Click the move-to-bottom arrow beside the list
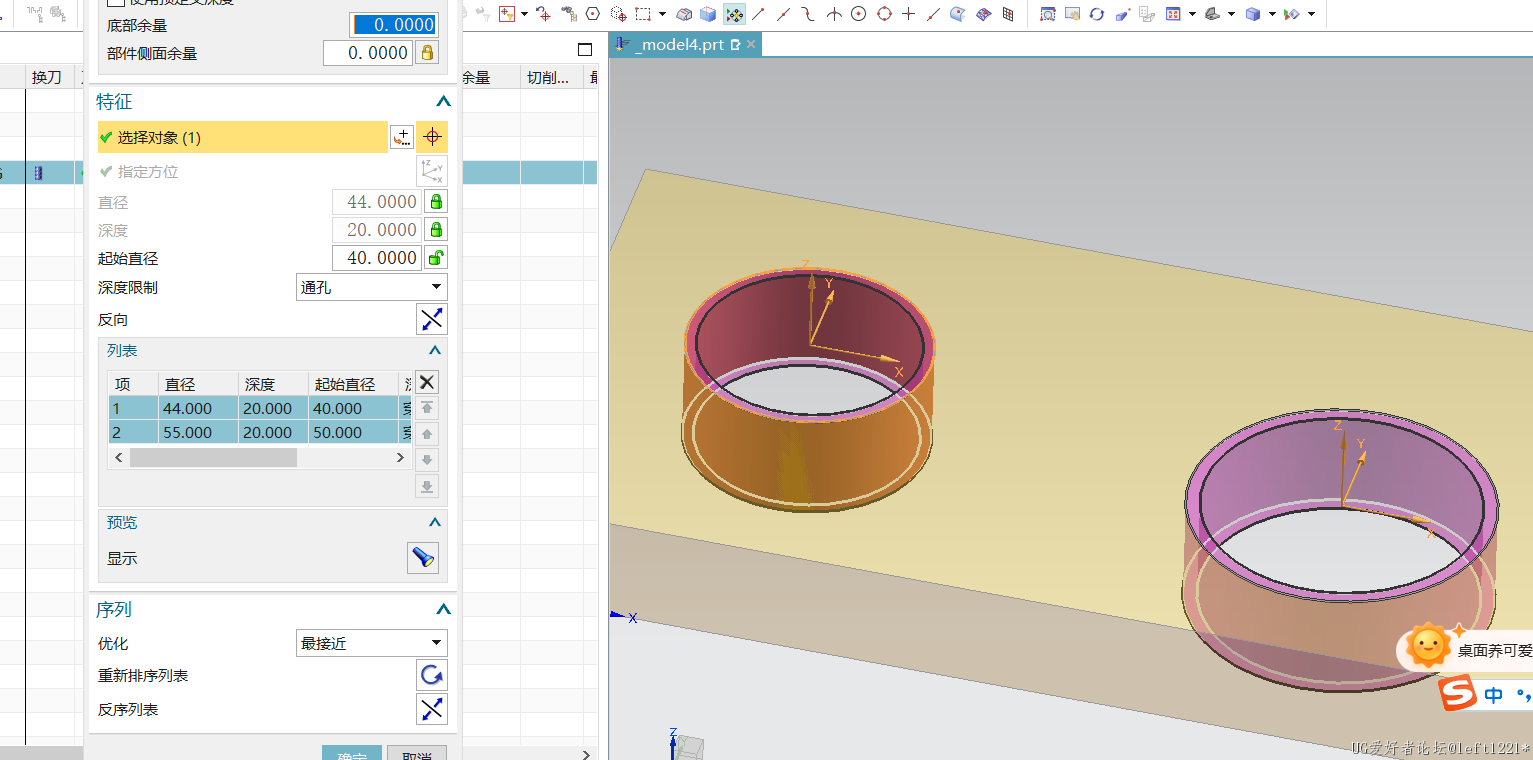1533x760 pixels. (427, 486)
